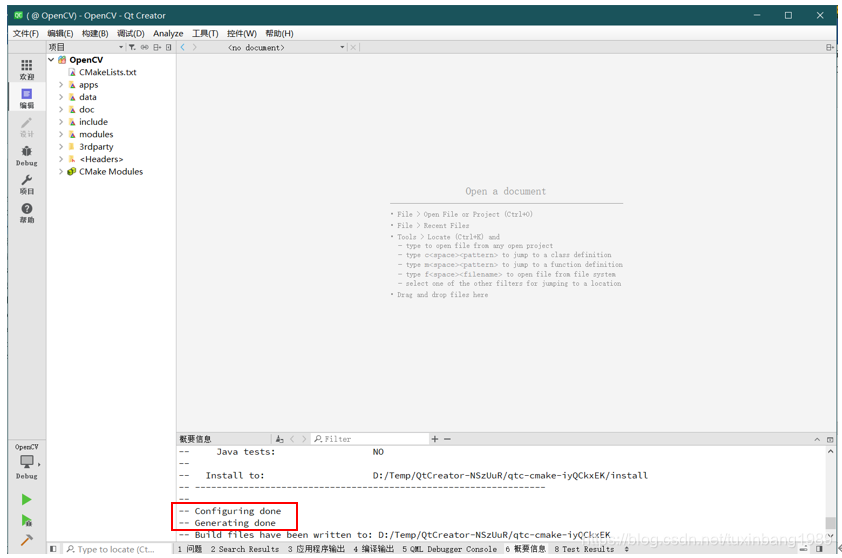Click the previous item arrow in 概要信息 pane
The image size is (842, 558).
[292, 439]
